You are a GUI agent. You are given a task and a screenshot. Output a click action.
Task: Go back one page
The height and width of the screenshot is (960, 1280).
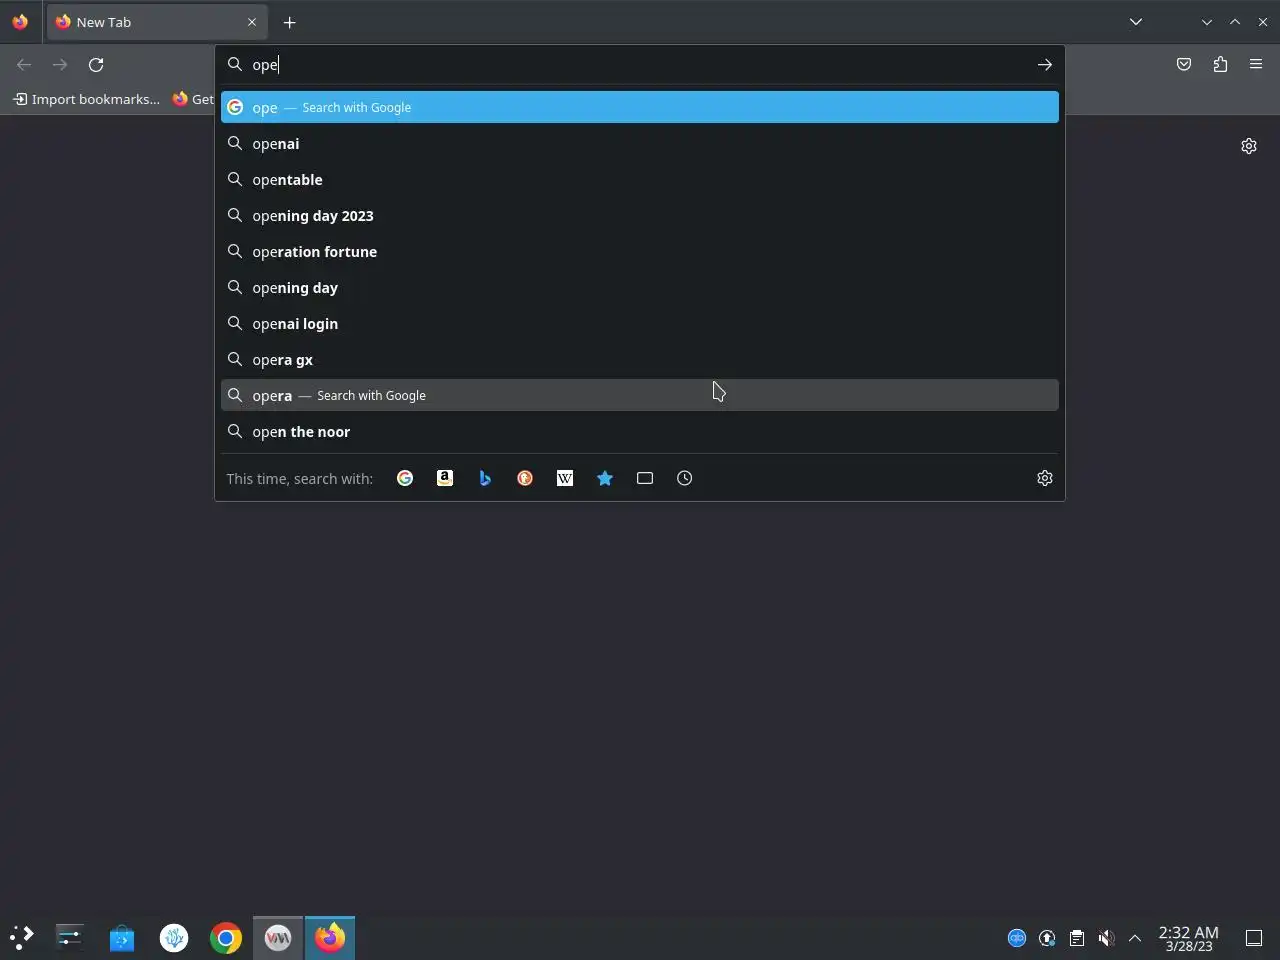click(24, 64)
